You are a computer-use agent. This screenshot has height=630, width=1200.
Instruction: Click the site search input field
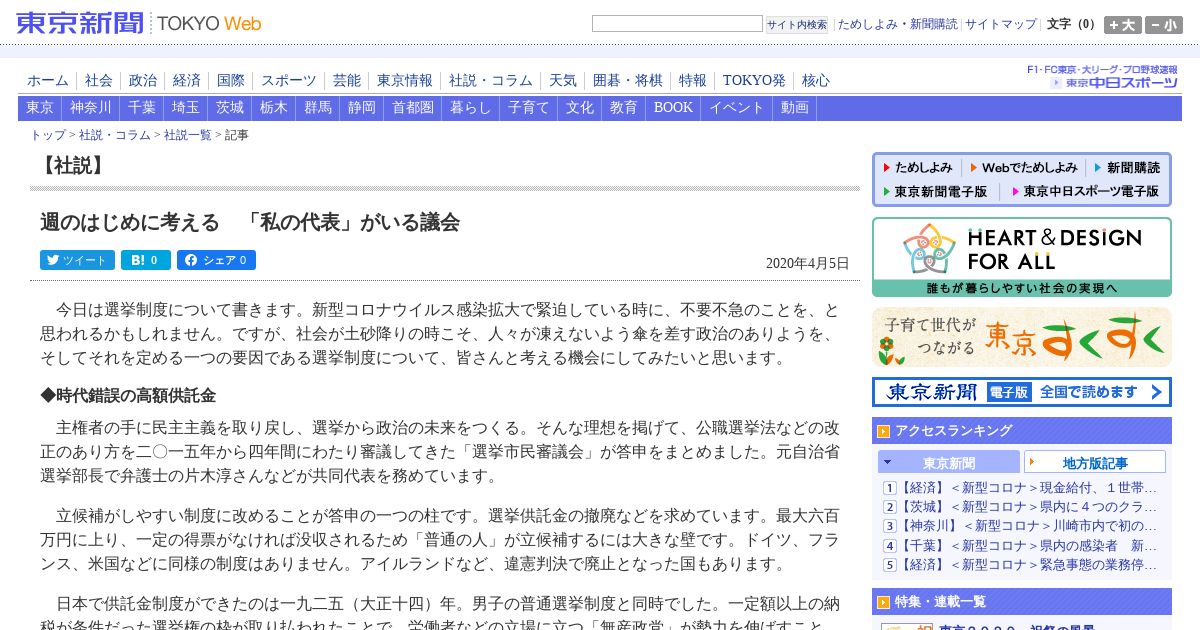click(x=677, y=24)
